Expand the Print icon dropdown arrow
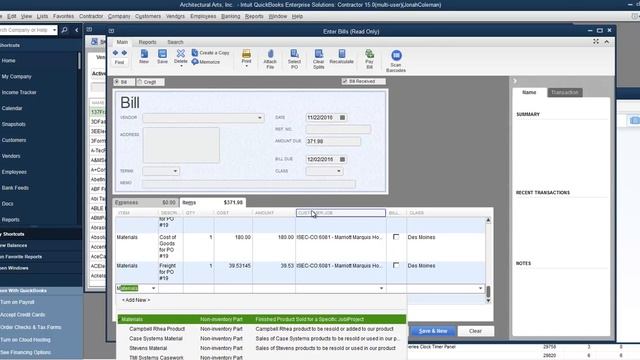640x360 pixels. pos(247,66)
